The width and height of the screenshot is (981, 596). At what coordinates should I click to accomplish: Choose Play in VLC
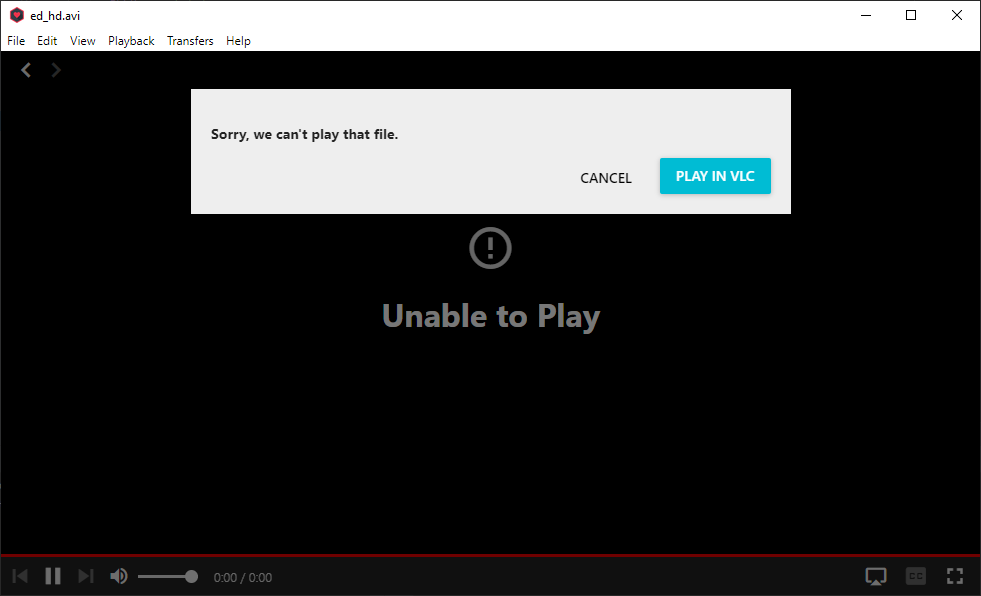click(715, 176)
